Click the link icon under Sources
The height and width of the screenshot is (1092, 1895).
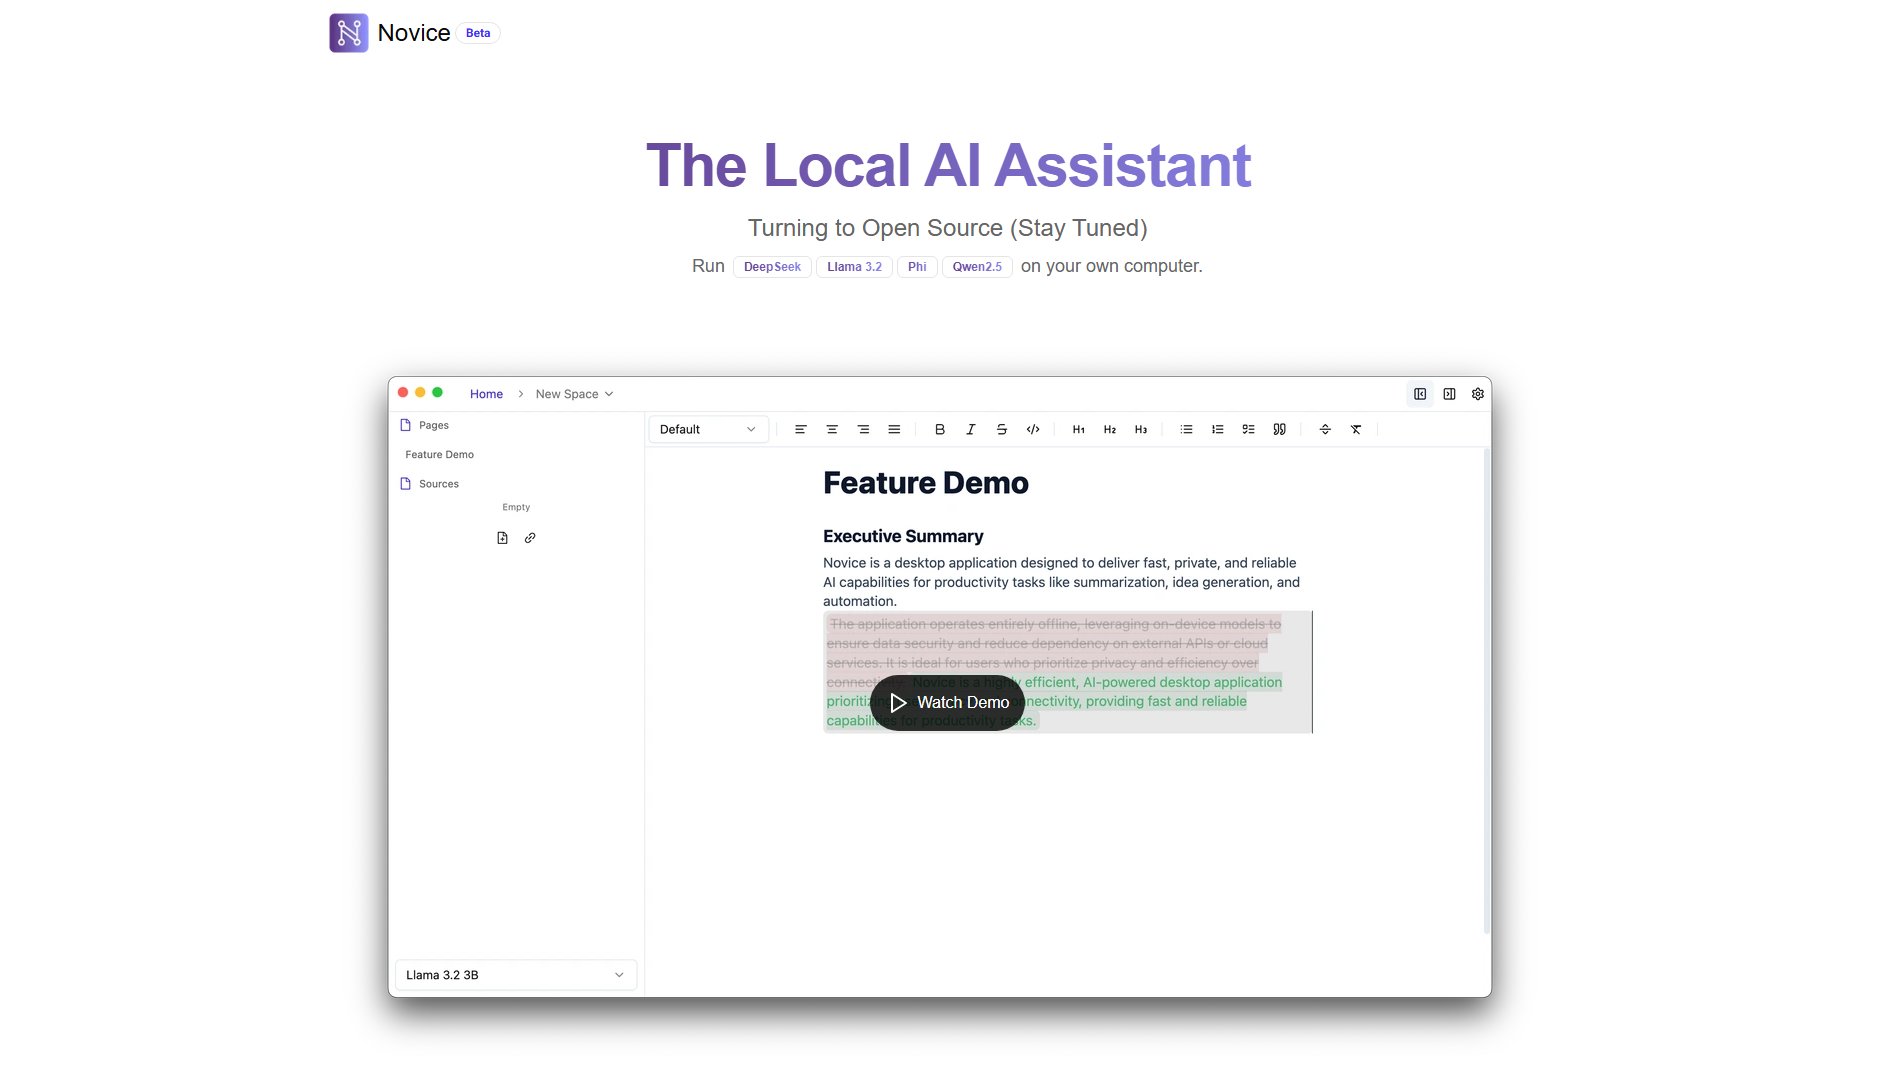tap(530, 538)
